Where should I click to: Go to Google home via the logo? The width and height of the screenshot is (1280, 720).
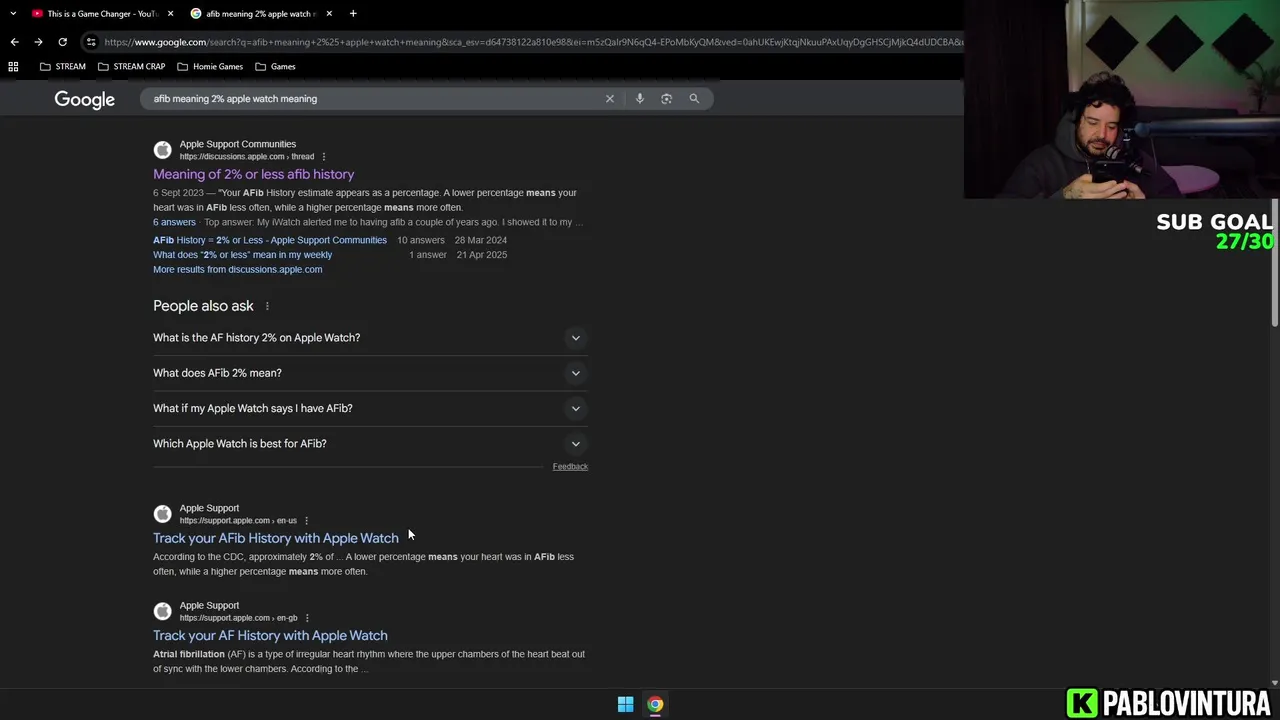tap(85, 99)
